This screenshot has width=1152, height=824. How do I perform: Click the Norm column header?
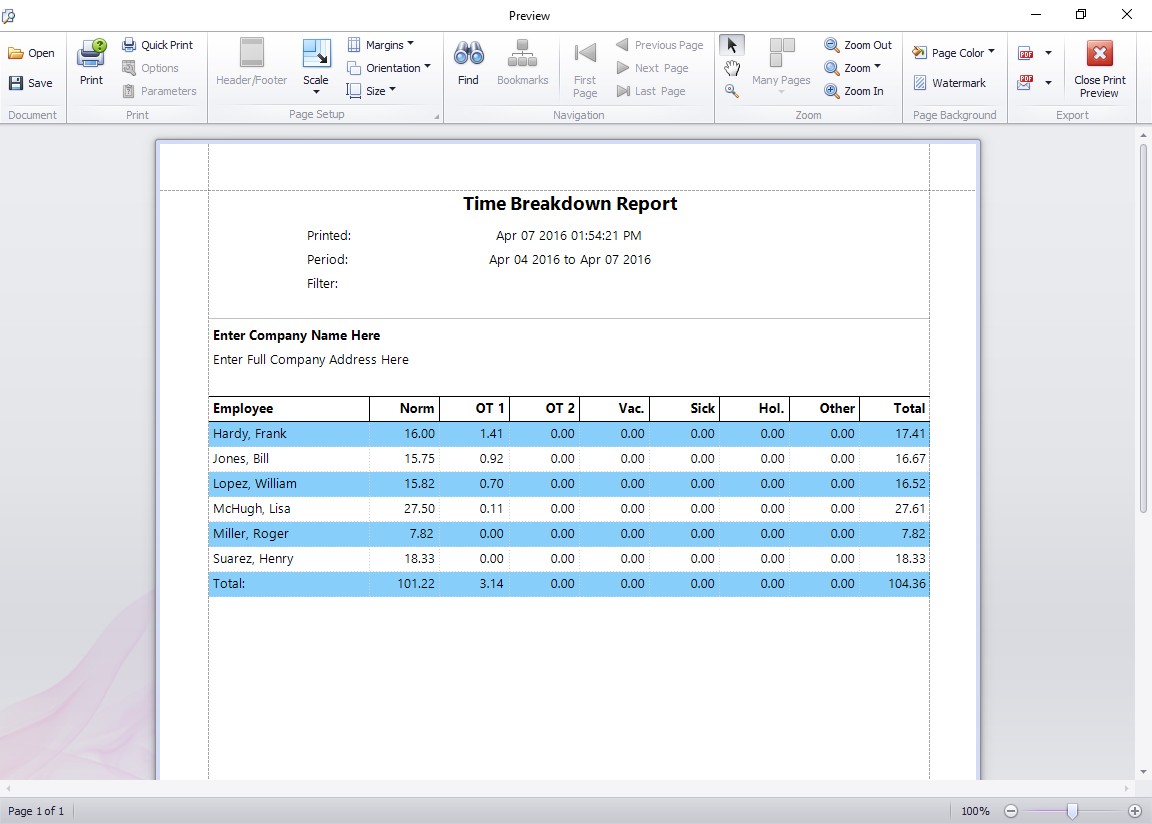click(x=404, y=408)
